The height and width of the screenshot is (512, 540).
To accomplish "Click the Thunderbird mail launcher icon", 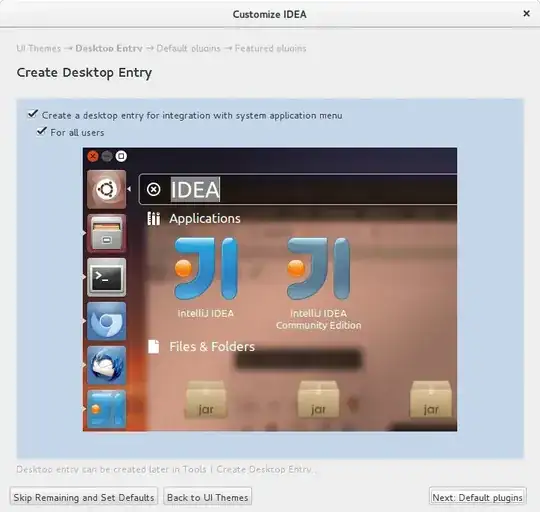I will (x=106, y=365).
